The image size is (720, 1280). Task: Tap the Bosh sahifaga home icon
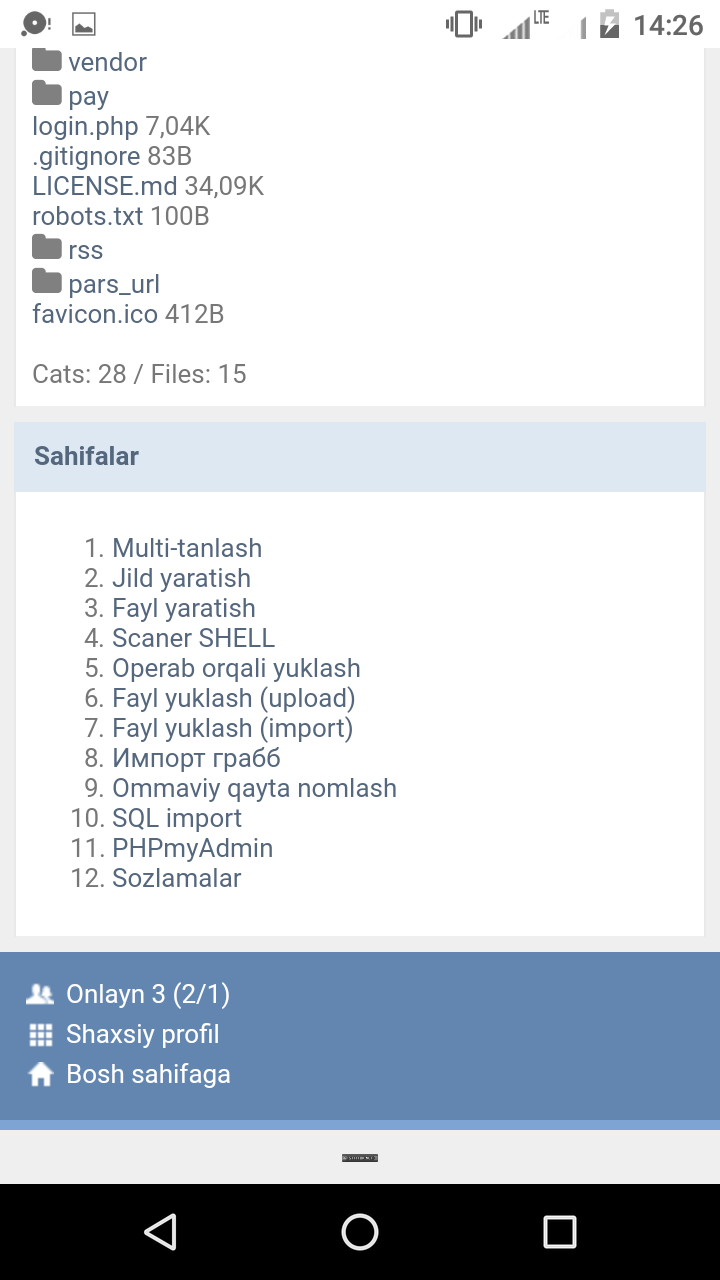pos(41,1075)
